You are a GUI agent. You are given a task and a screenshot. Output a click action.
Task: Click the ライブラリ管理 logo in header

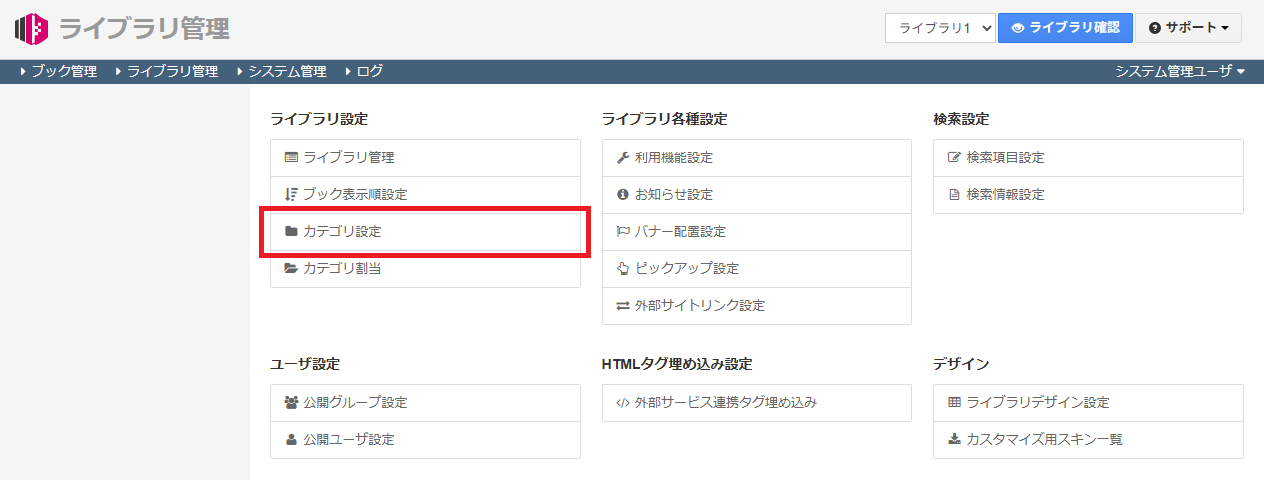122,28
